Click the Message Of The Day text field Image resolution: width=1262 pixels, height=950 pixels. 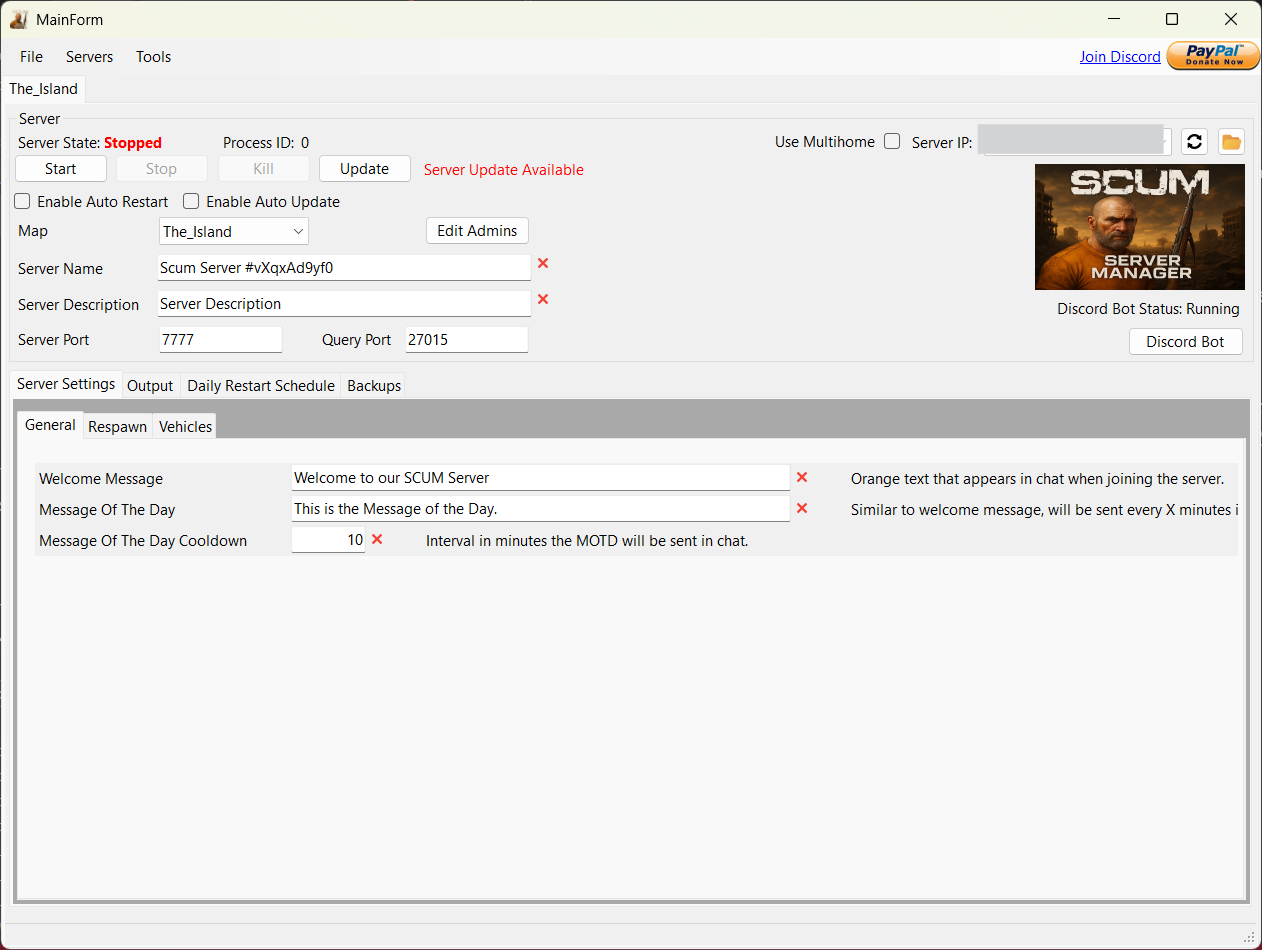pyautogui.click(x=540, y=509)
